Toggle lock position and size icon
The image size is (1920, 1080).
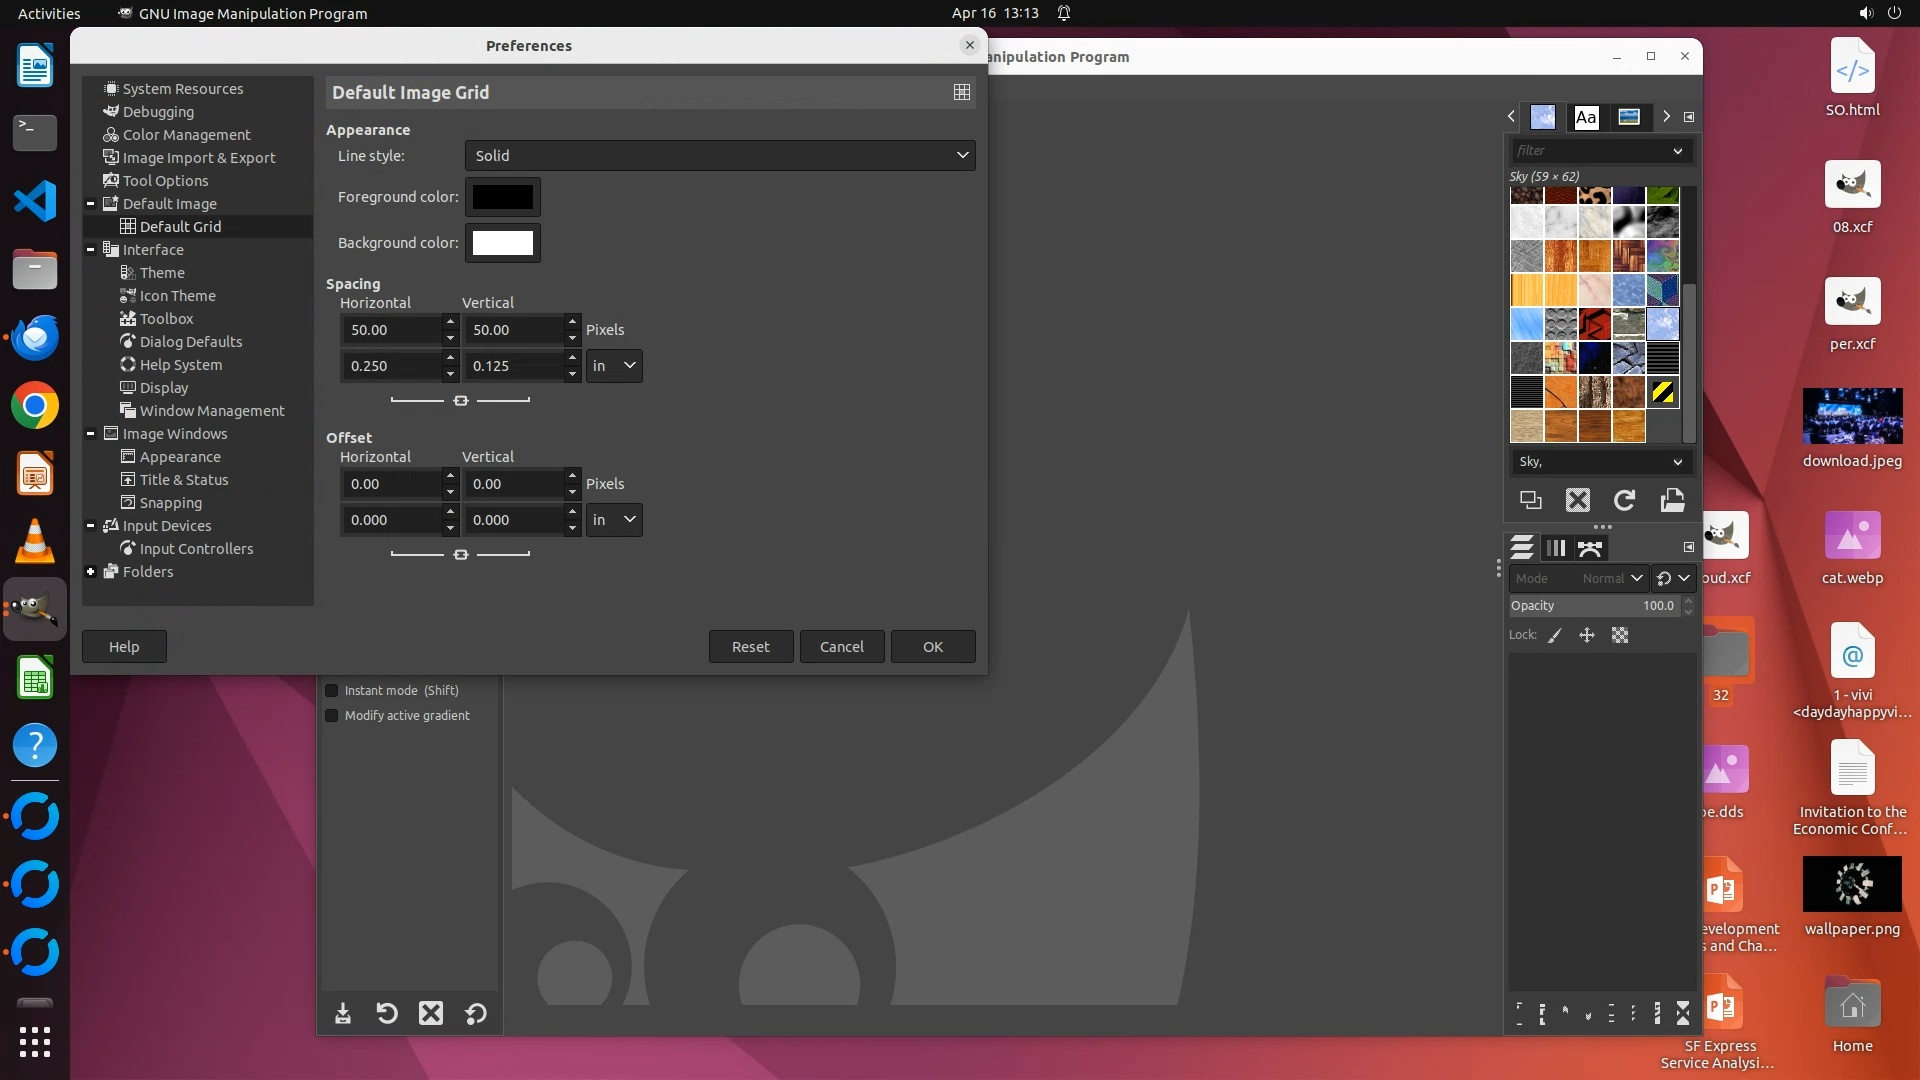pos(1587,635)
